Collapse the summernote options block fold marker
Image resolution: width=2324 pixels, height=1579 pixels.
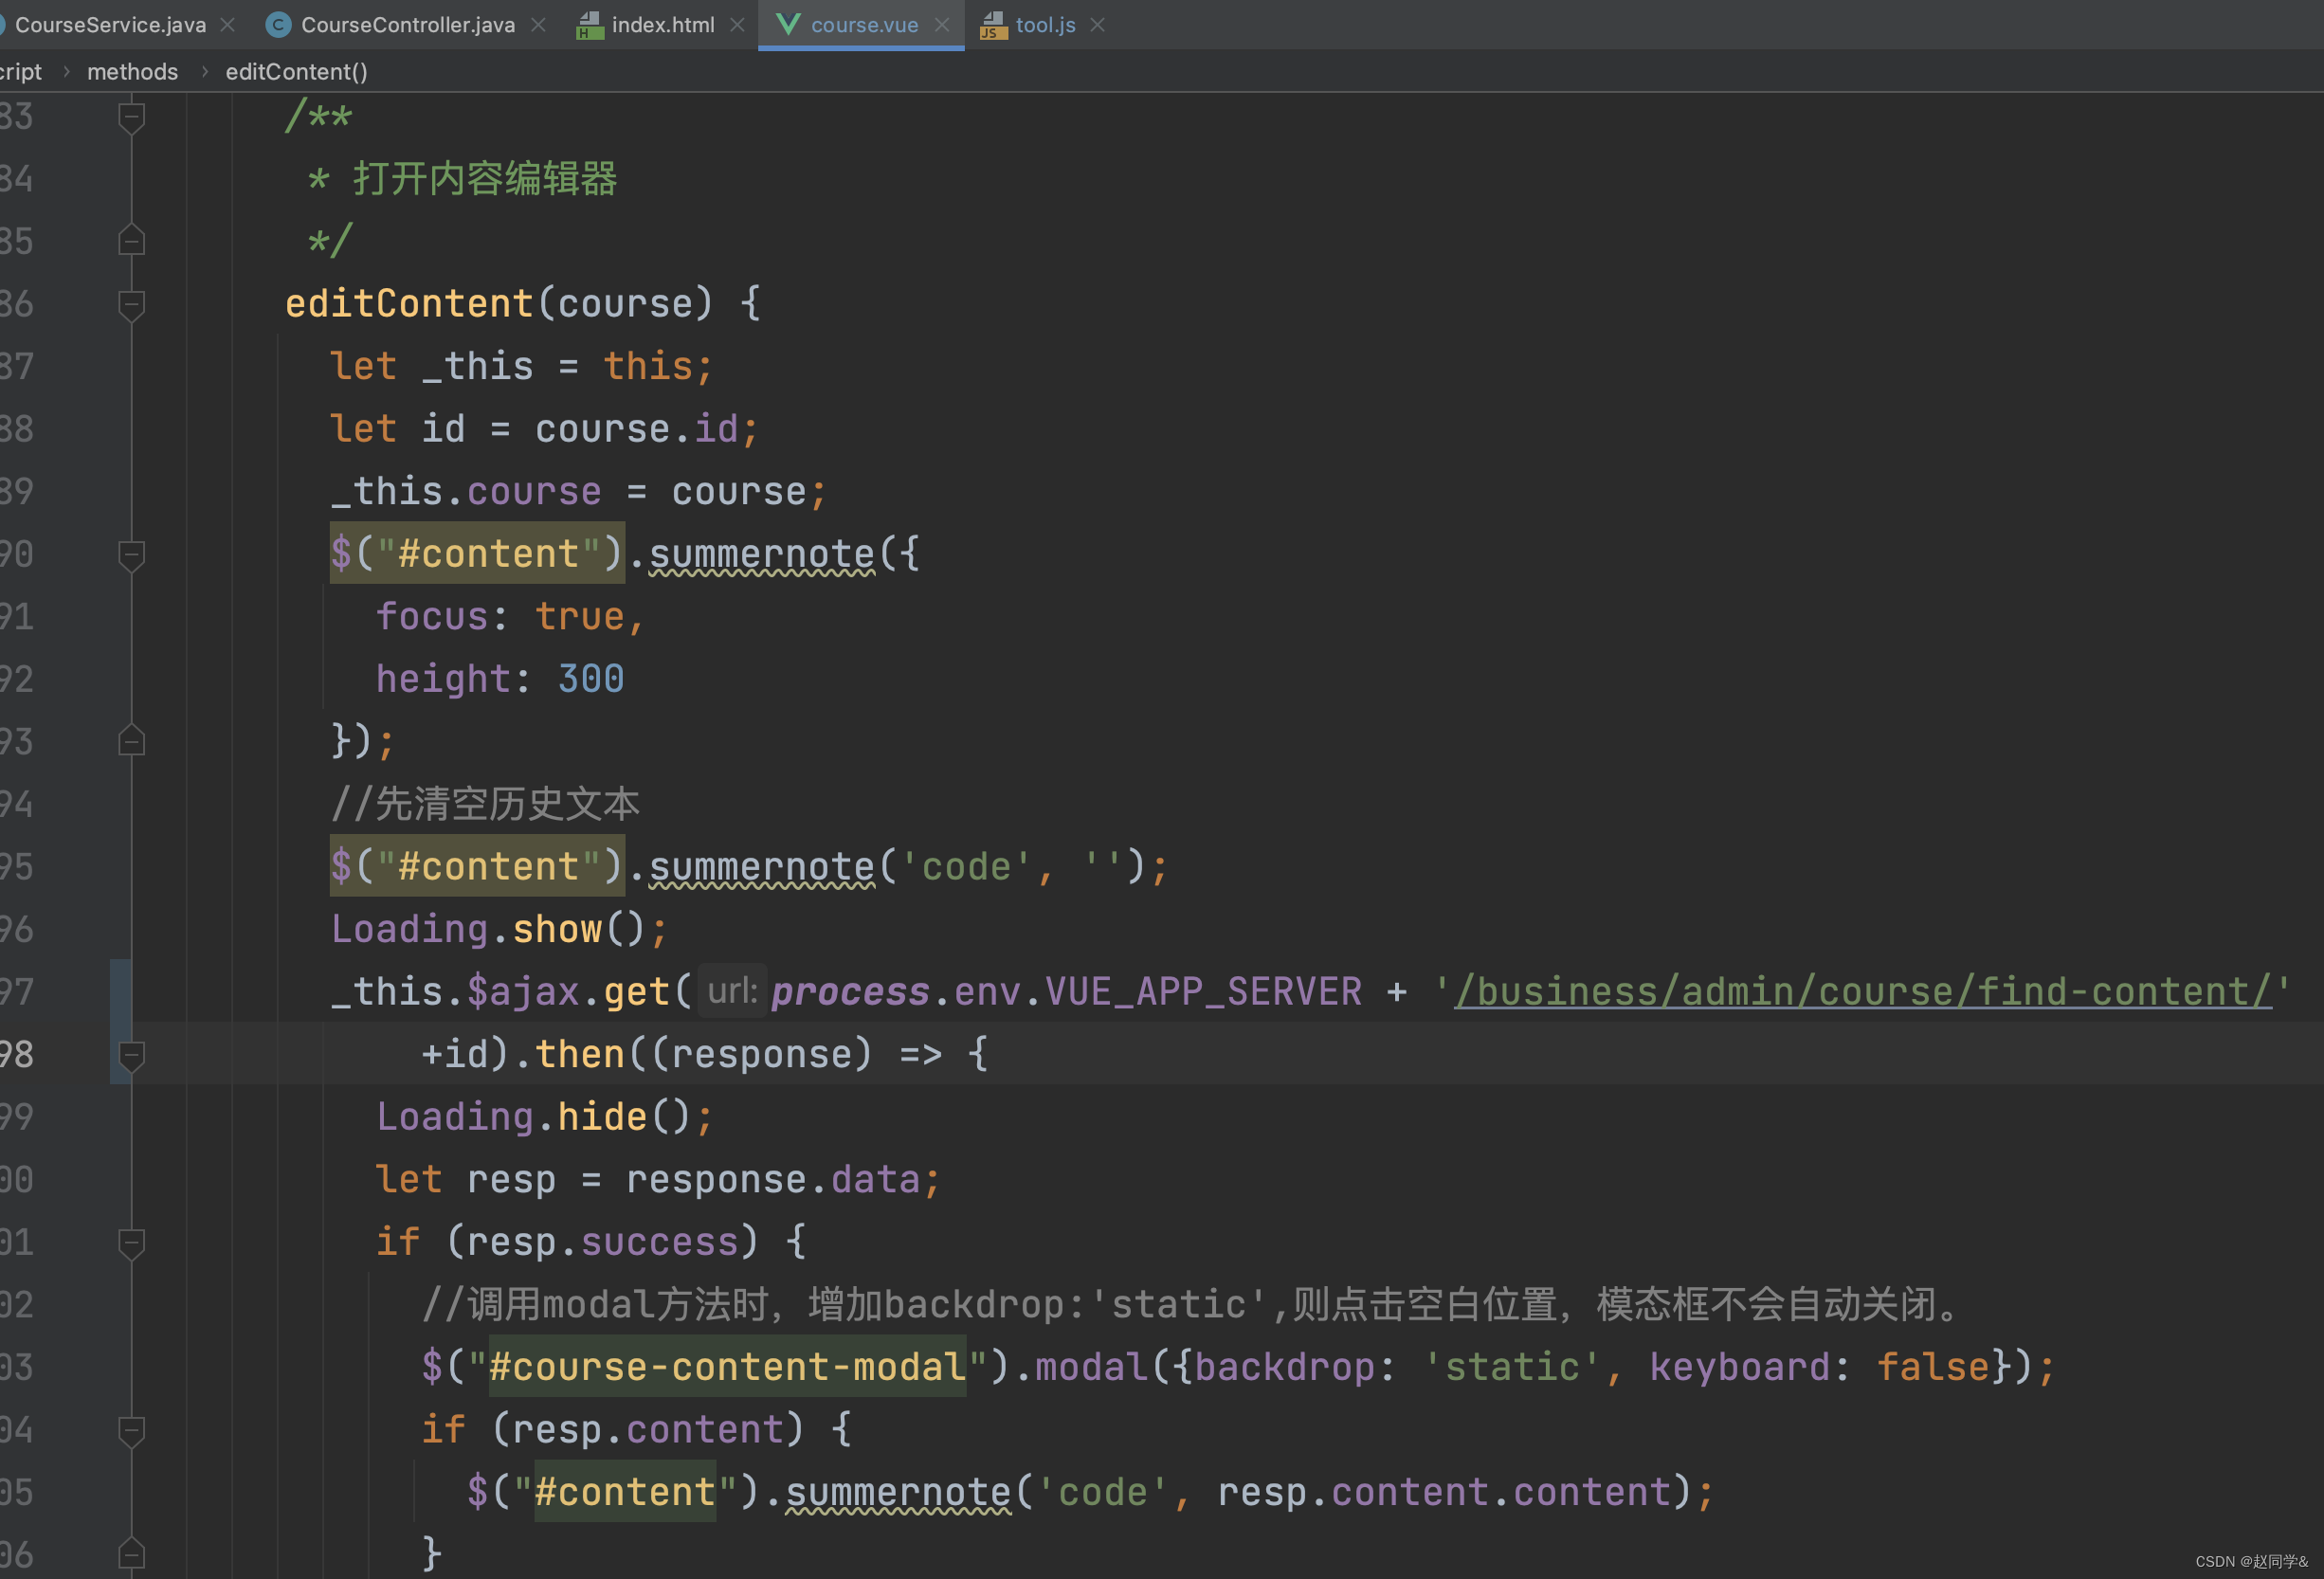[x=131, y=554]
